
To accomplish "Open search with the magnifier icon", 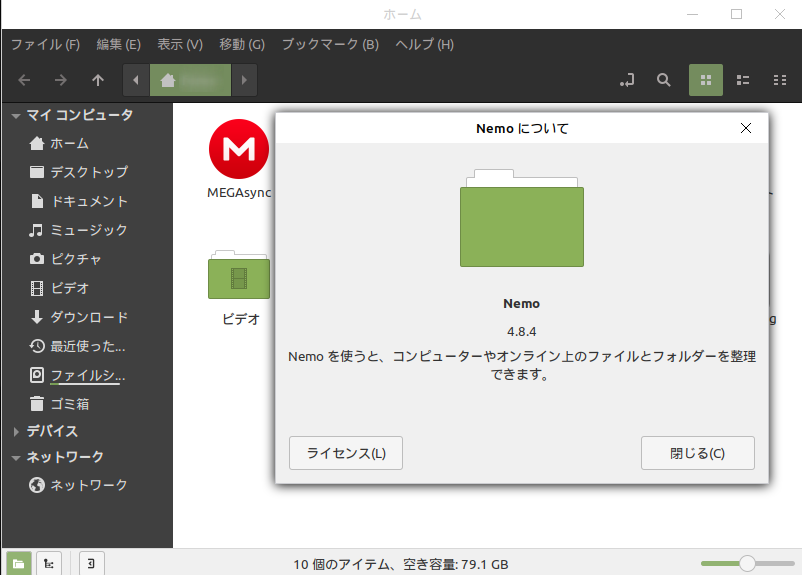I will point(663,80).
